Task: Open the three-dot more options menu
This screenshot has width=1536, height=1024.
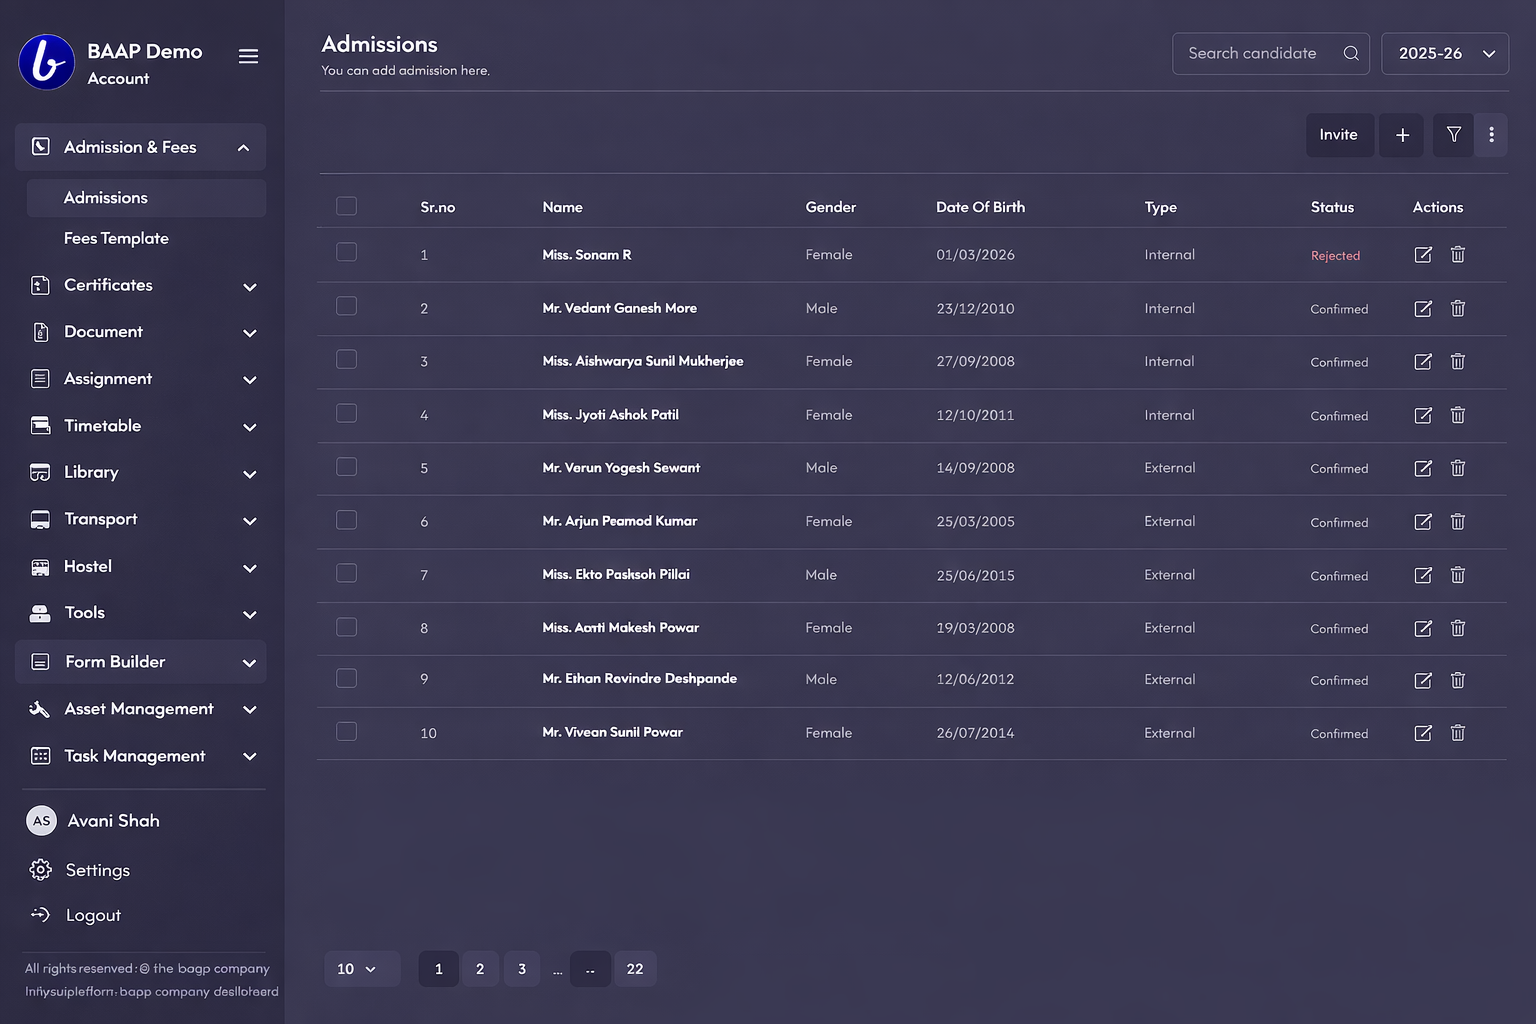Action: [1491, 135]
